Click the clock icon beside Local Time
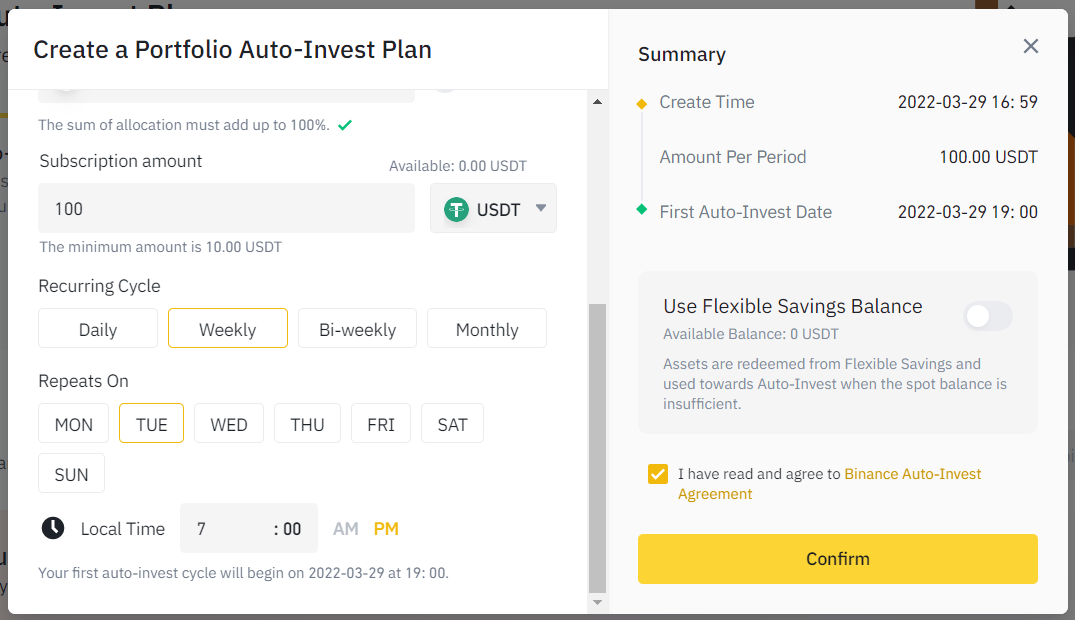 53,528
